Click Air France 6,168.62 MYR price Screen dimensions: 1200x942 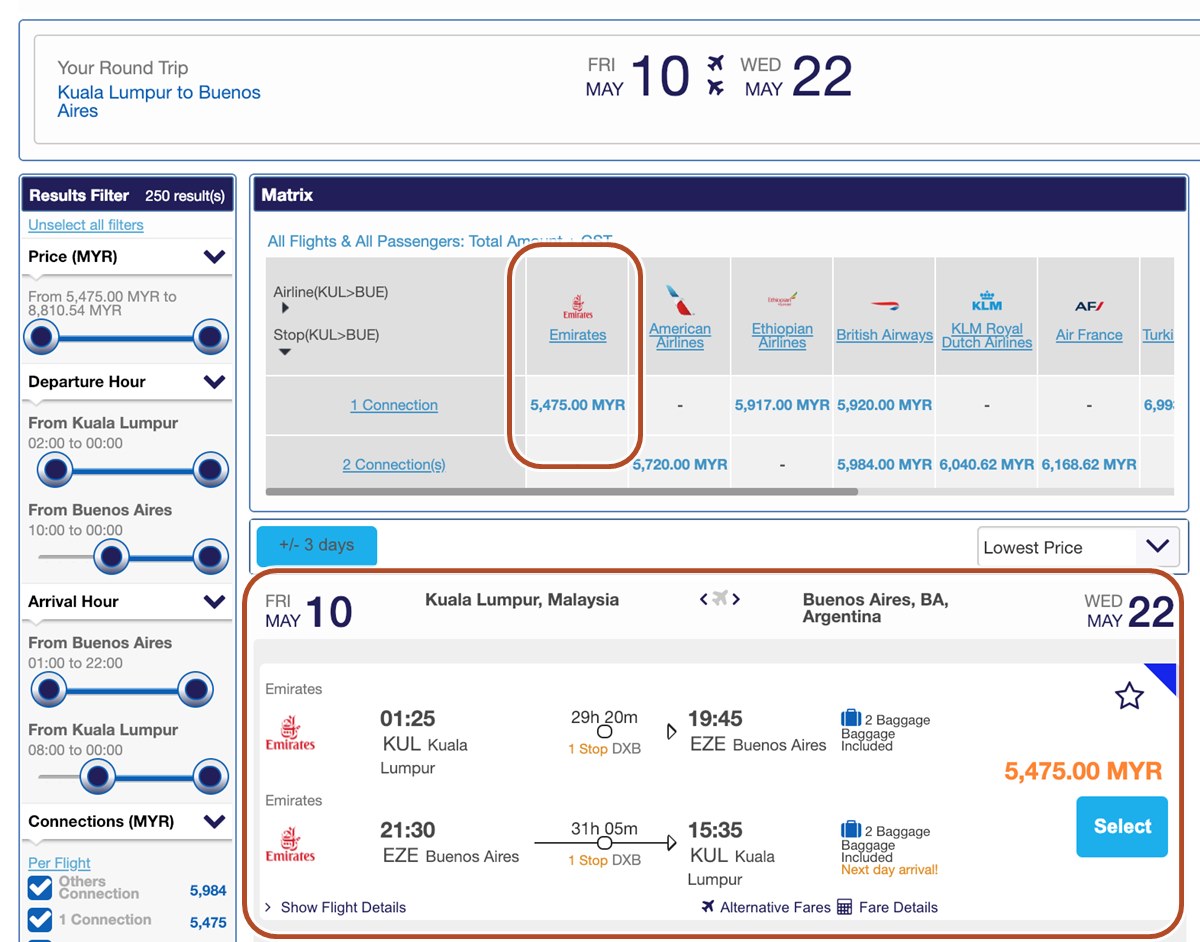1089,464
